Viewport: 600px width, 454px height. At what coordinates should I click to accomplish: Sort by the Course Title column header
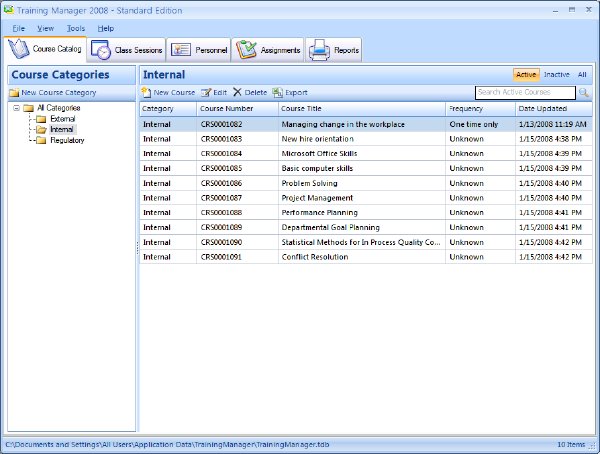362,109
